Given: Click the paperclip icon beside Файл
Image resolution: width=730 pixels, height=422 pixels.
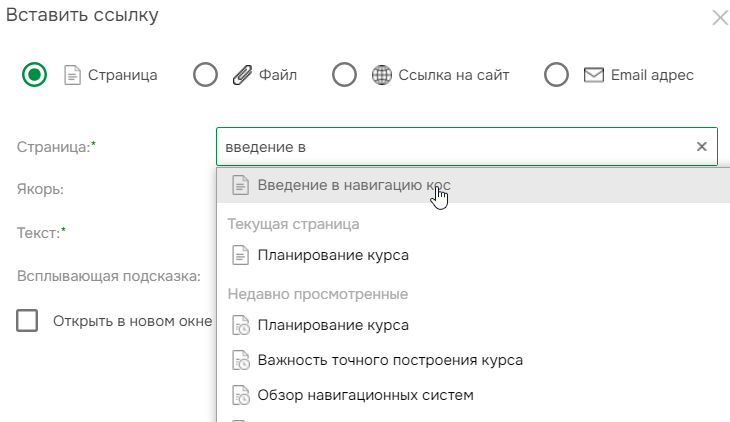Looking at the screenshot, I should pyautogui.click(x=242, y=75).
